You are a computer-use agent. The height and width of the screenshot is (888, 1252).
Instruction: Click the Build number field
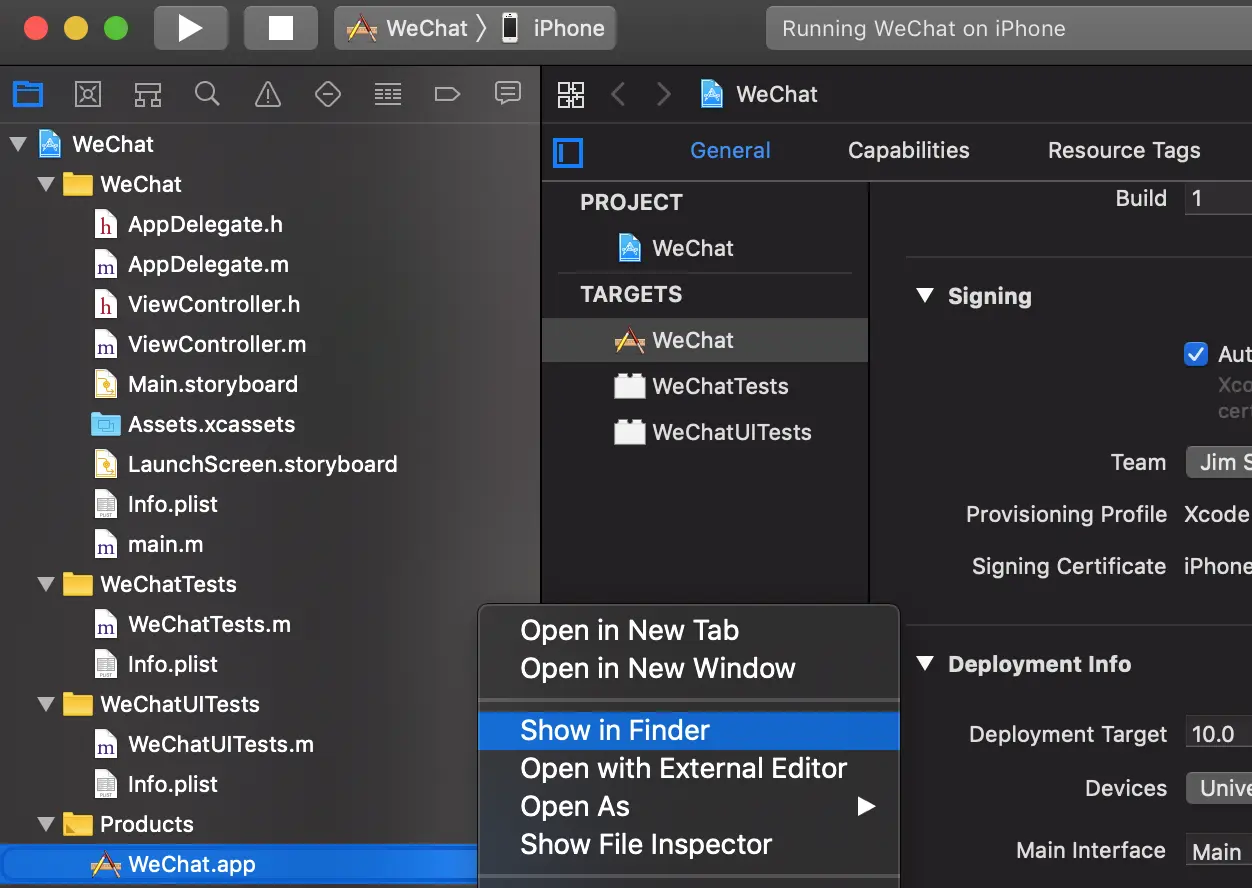tap(1219, 198)
